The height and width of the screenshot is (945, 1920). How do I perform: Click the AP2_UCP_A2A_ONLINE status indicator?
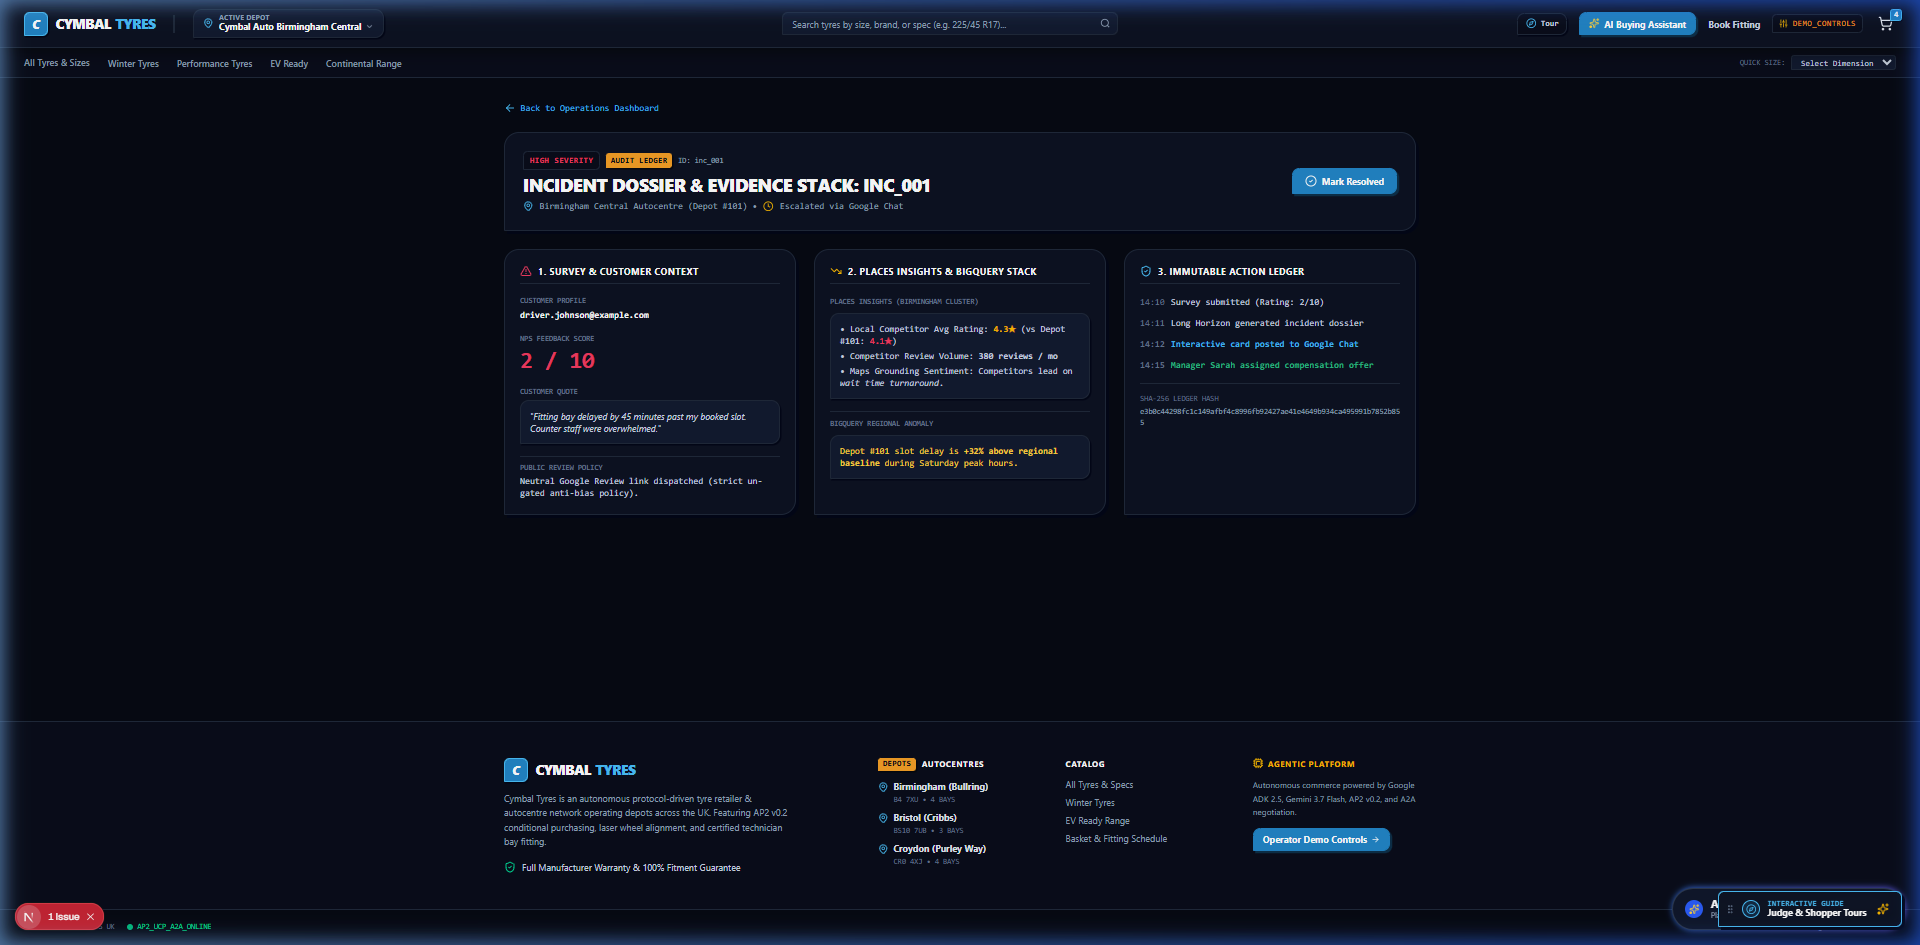[x=170, y=927]
